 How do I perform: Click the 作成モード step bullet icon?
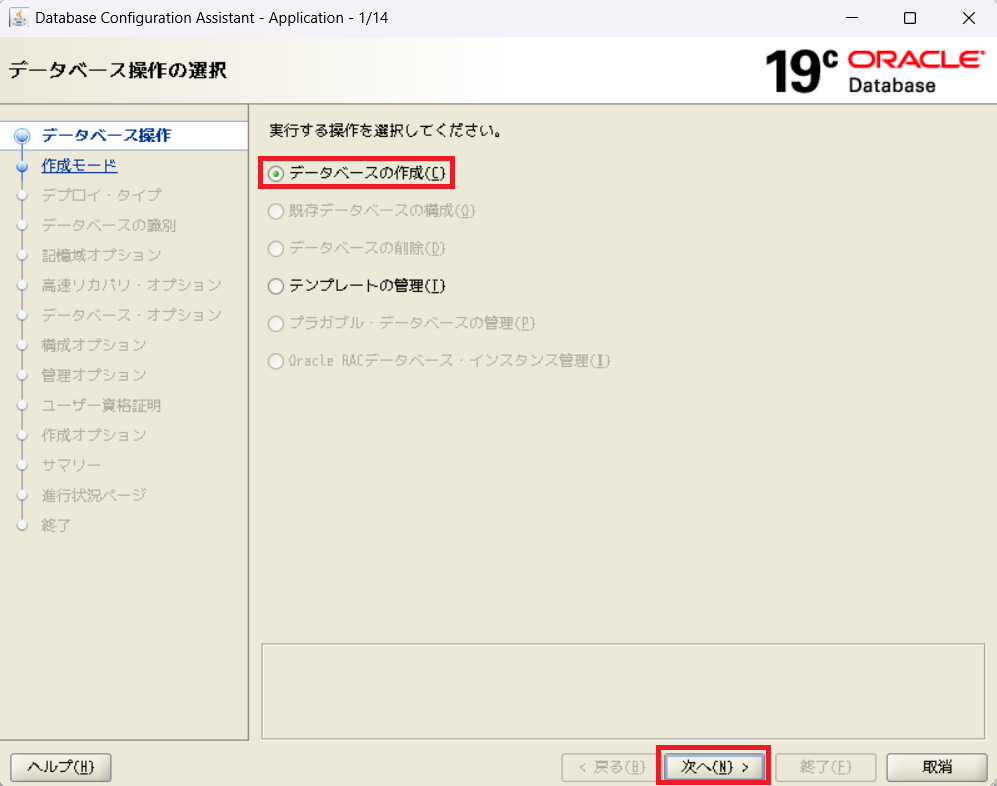click(22, 167)
